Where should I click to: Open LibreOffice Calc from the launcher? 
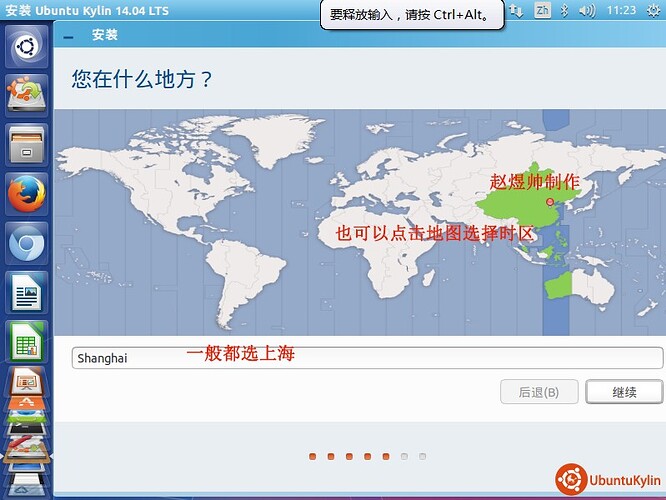(x=26, y=342)
